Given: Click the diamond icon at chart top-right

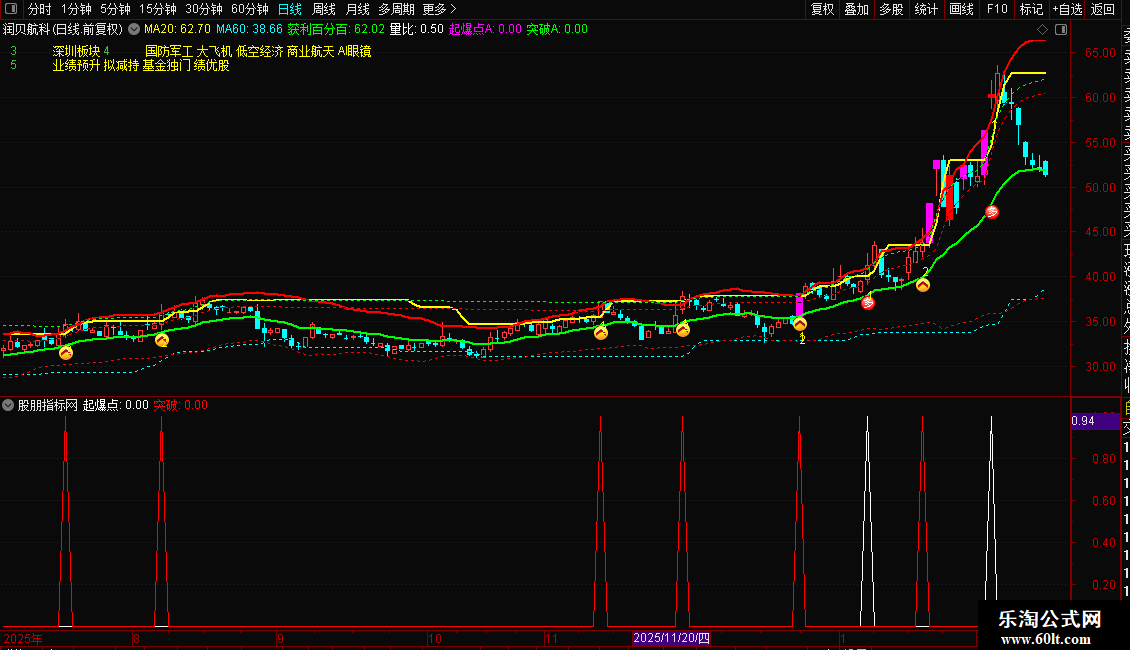Looking at the screenshot, I should point(1043,29).
